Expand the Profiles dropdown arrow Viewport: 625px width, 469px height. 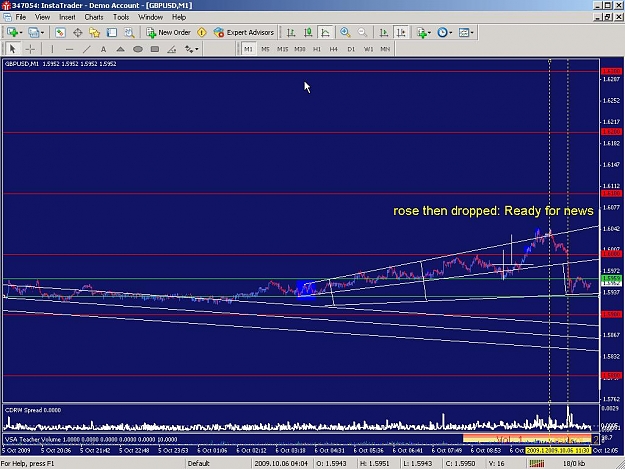(42, 33)
